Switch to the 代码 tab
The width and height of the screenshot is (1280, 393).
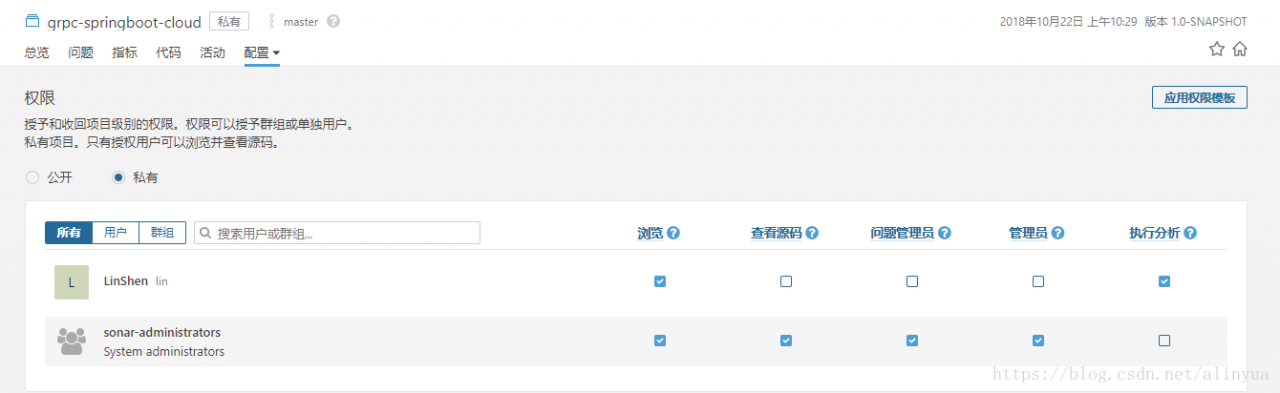click(x=168, y=53)
